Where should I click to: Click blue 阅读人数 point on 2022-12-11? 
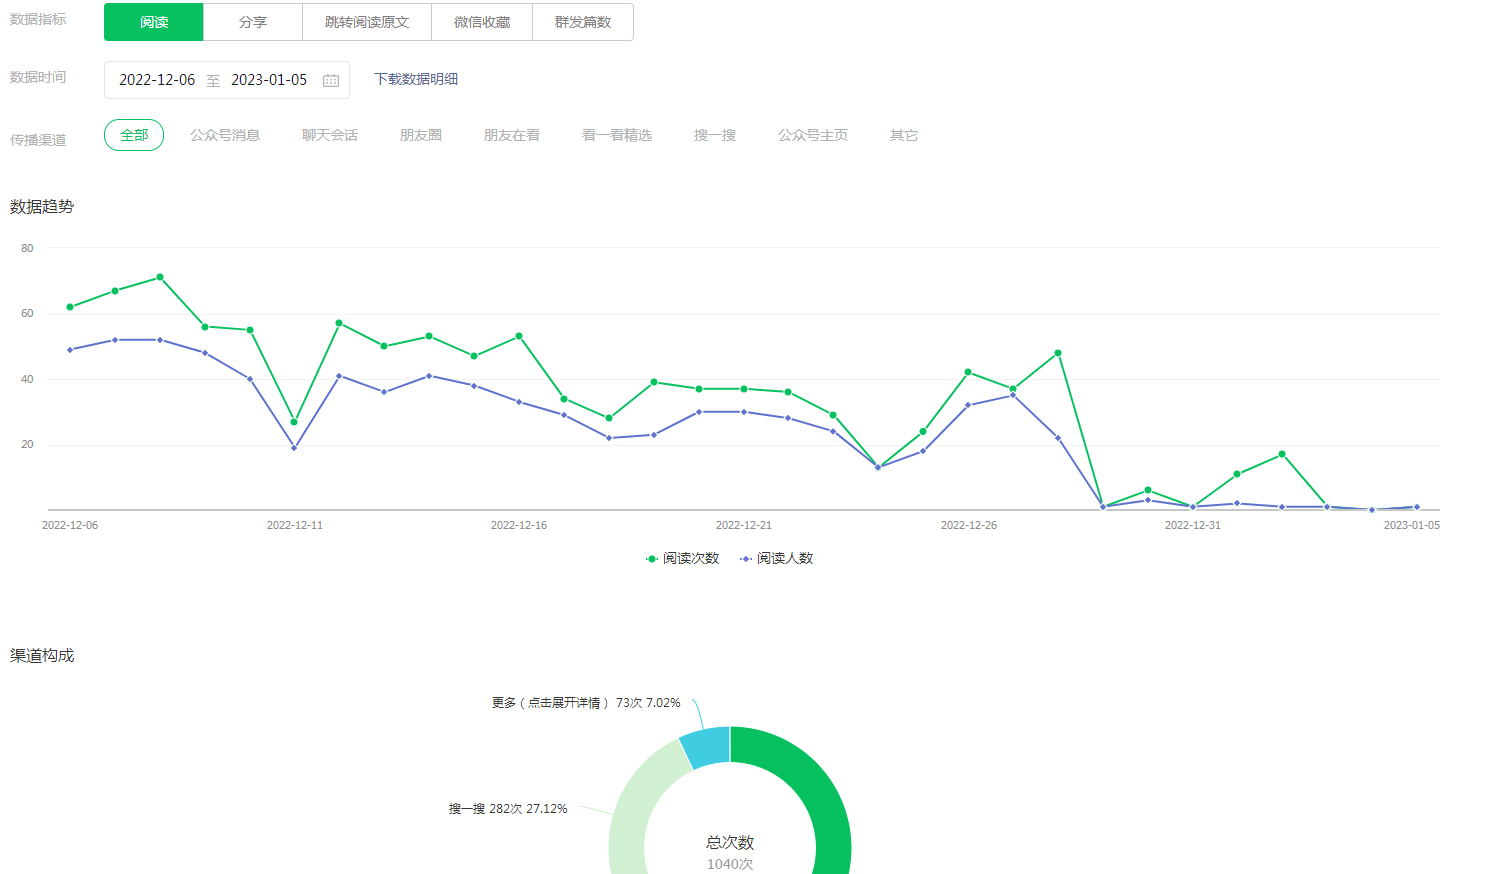point(294,448)
